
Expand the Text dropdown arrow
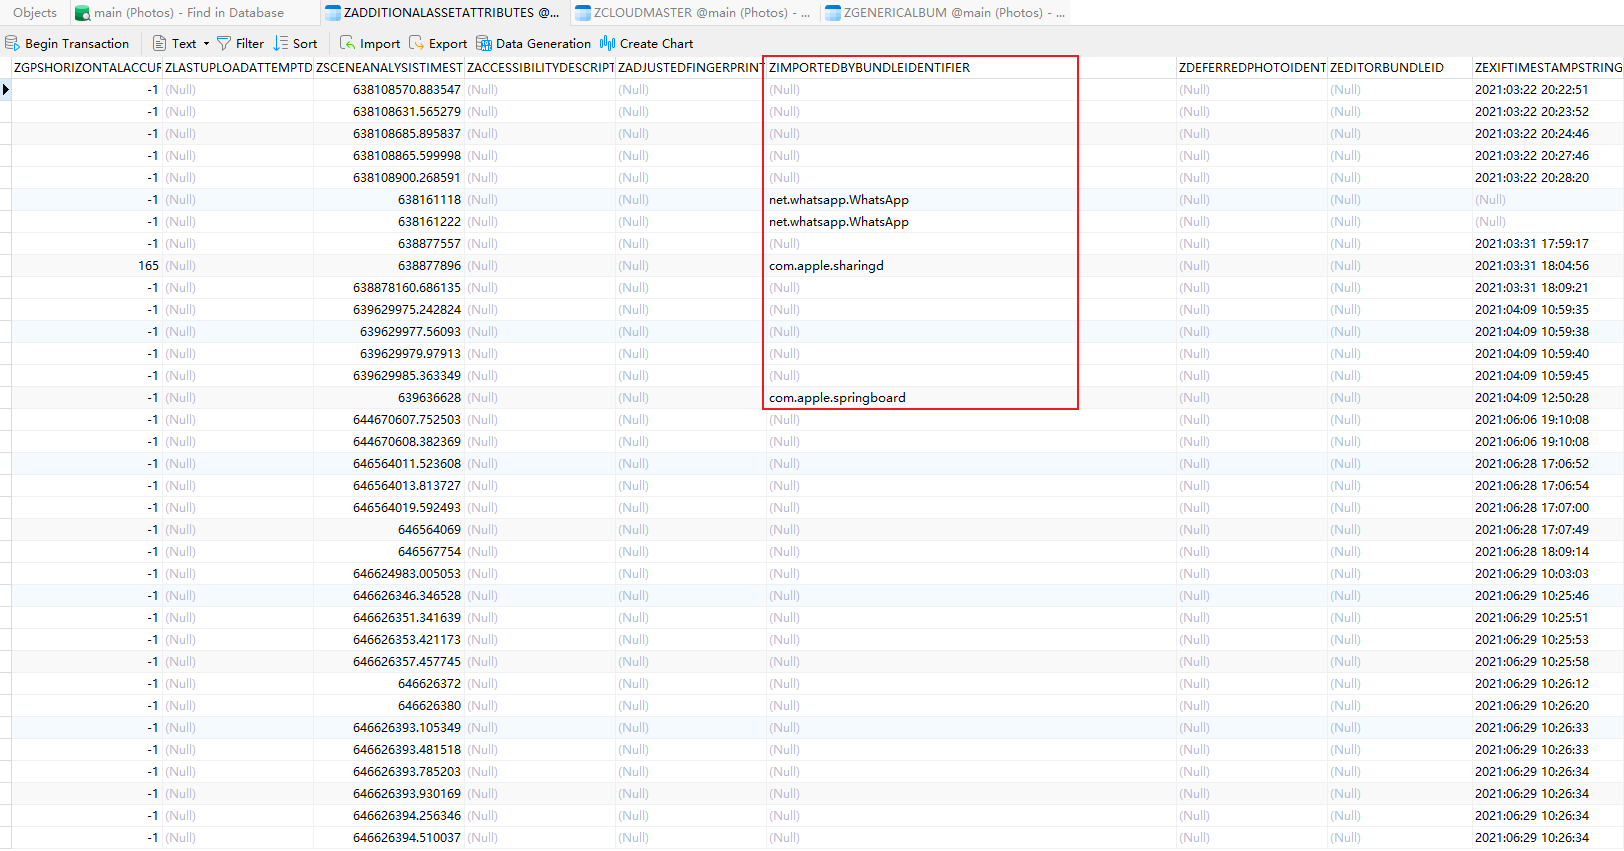pos(206,43)
